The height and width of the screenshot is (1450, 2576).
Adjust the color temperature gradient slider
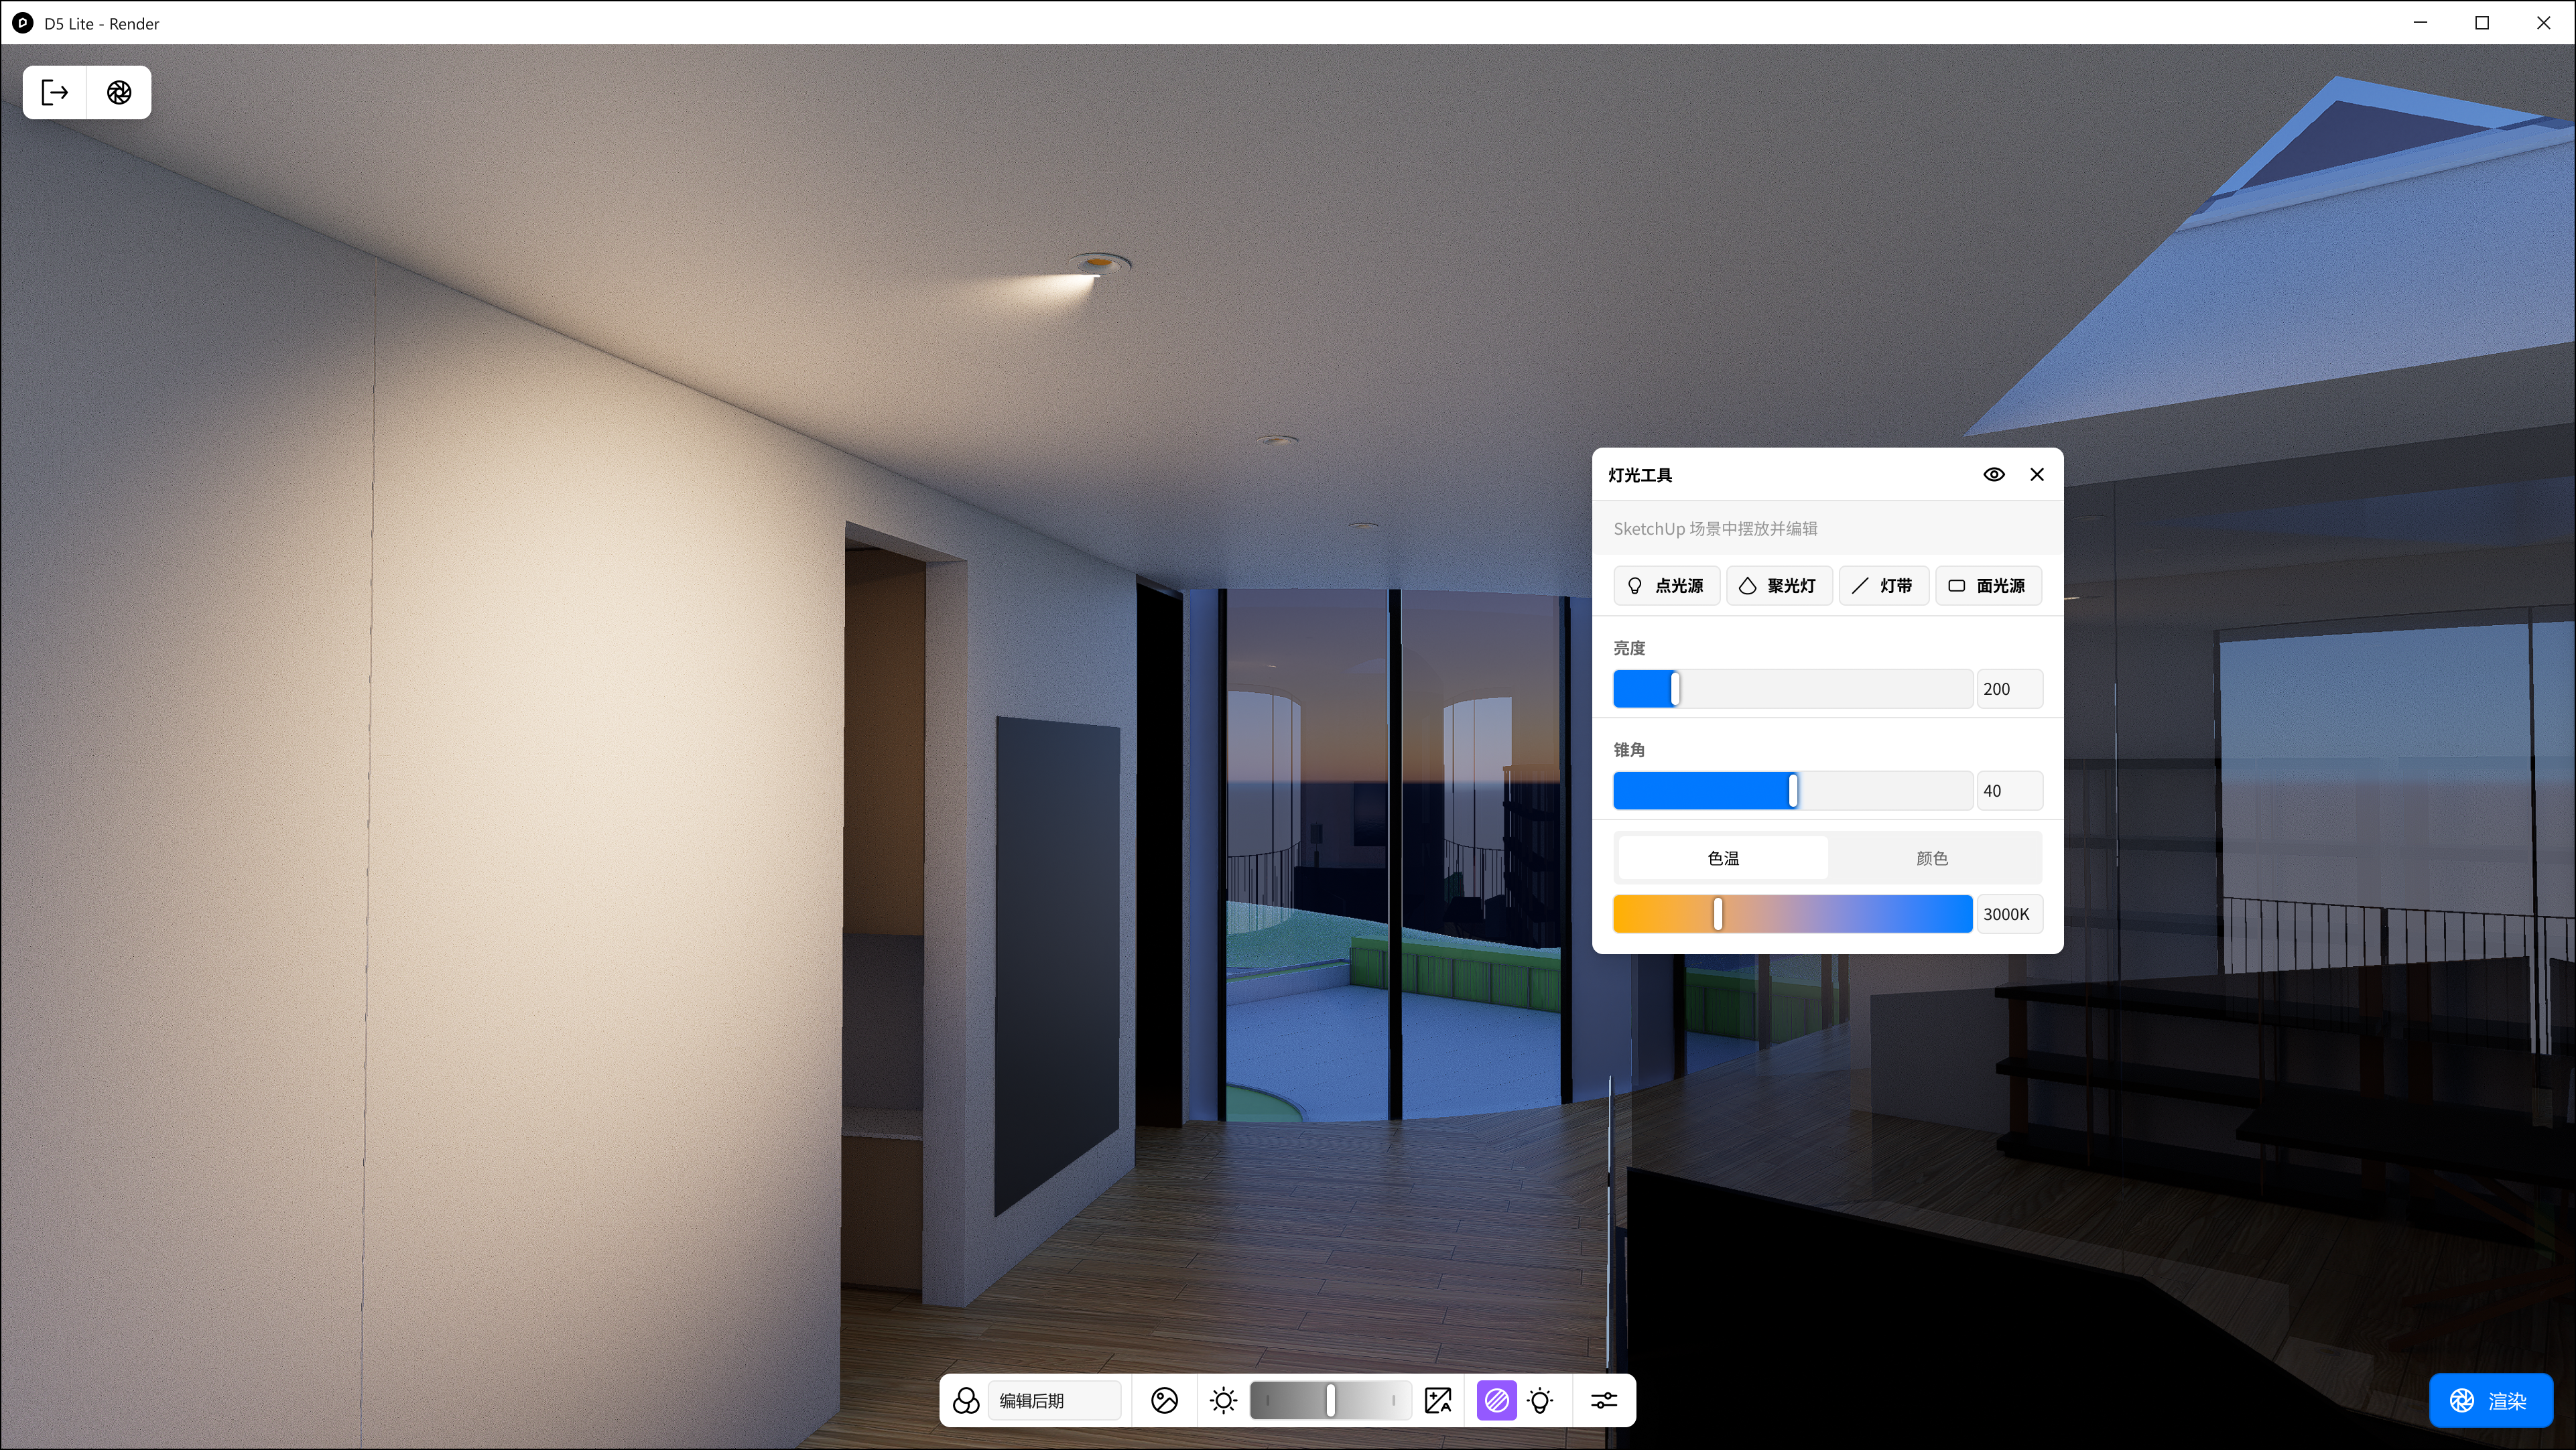click(x=1792, y=914)
